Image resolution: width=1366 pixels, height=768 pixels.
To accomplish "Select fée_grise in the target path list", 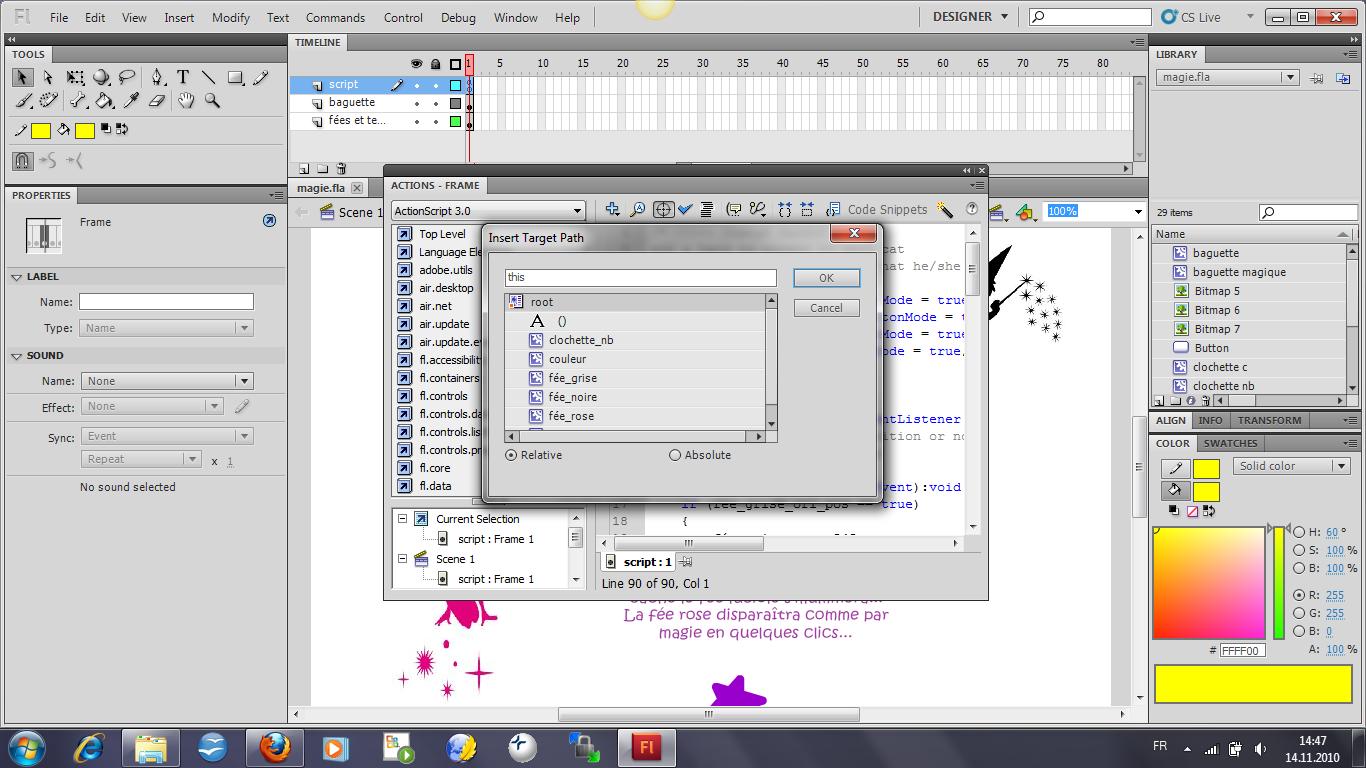I will tap(572, 378).
